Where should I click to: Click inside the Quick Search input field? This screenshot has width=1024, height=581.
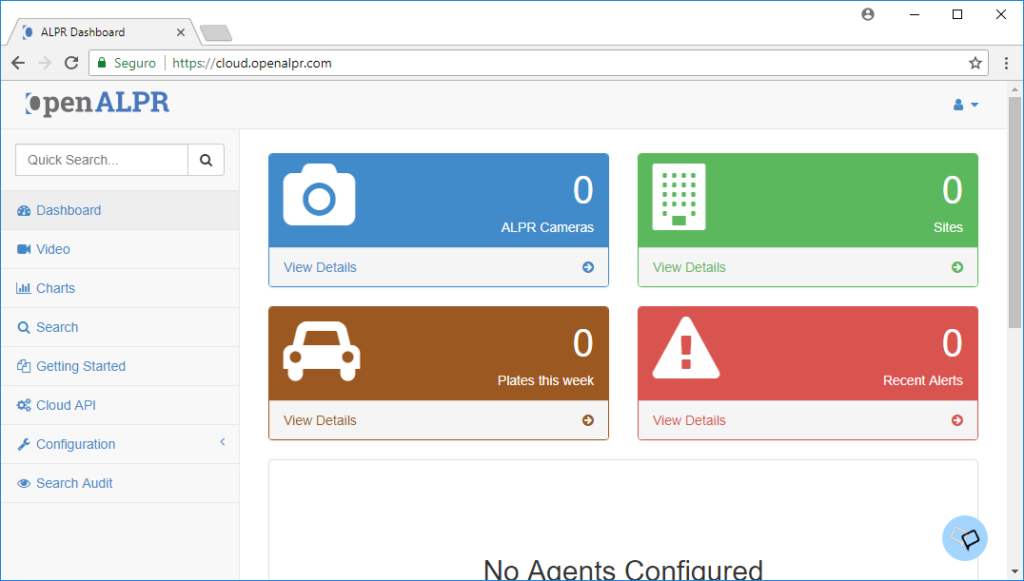tap(100, 159)
